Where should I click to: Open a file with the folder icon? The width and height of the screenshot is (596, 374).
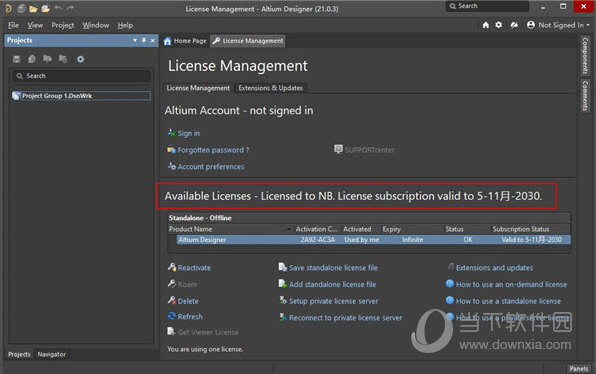coord(33,8)
